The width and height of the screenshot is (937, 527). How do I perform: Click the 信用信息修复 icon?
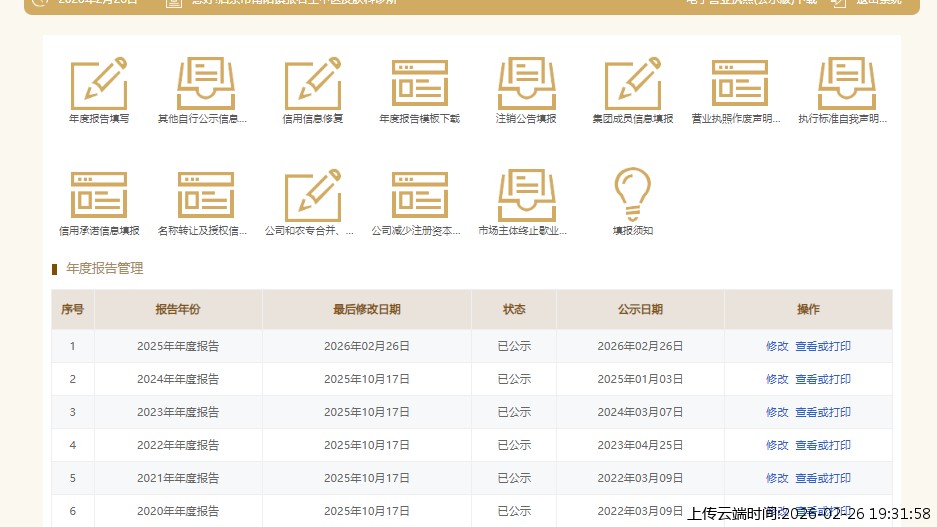point(312,84)
